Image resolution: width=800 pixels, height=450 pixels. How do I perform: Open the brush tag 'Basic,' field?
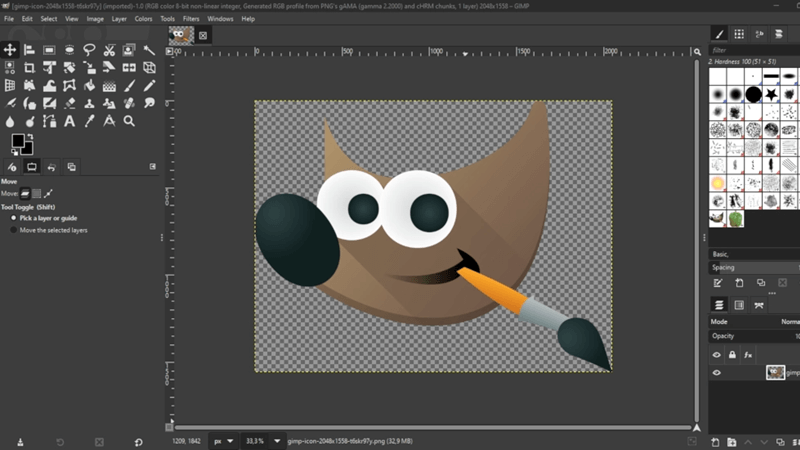click(x=755, y=254)
